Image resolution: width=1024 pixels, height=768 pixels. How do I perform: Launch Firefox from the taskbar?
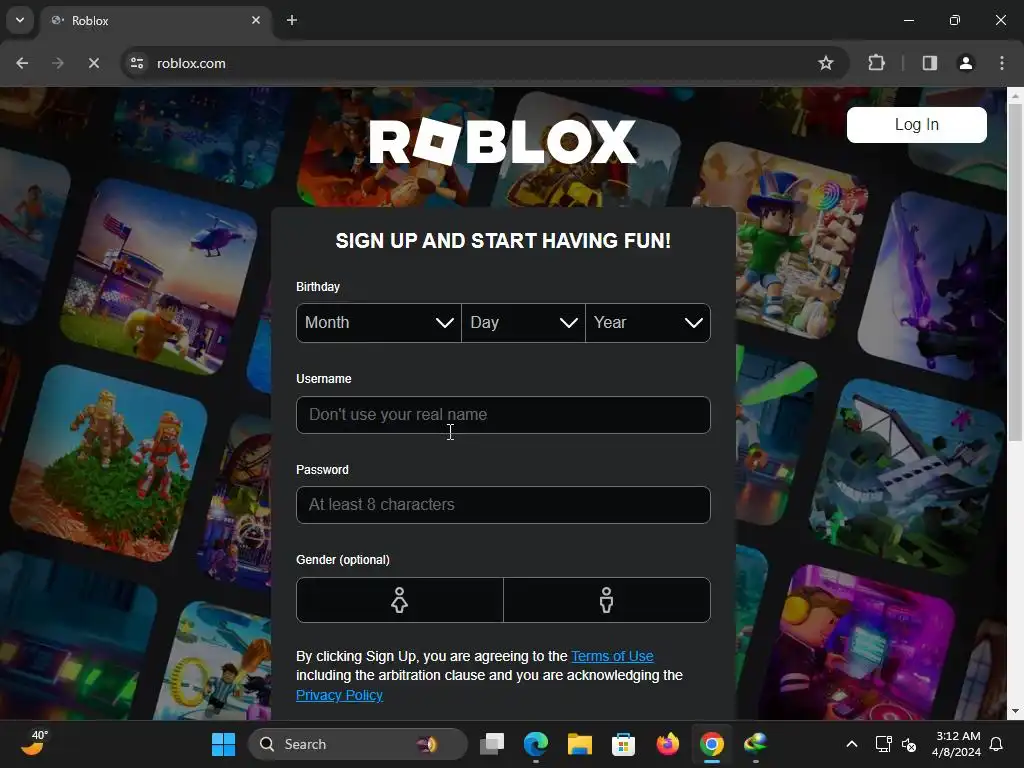[667, 744]
